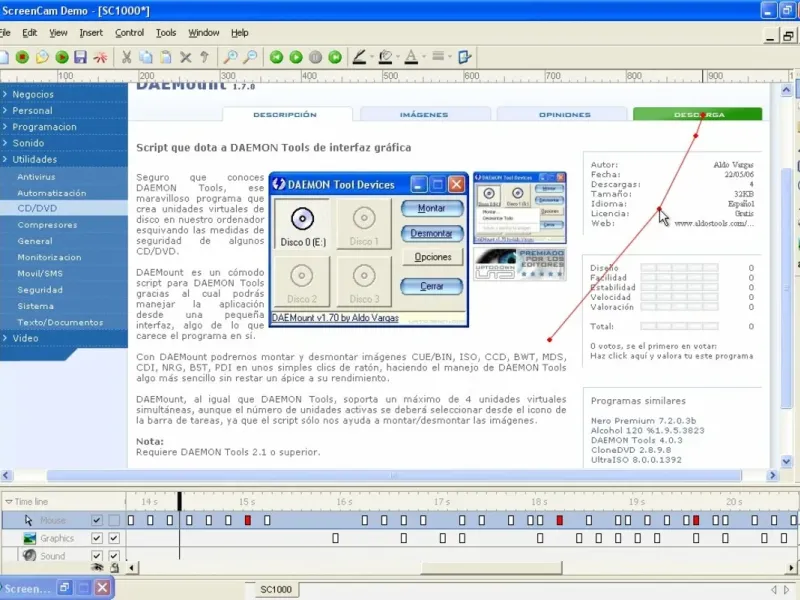This screenshot has width=800, height=600.
Task: Paste from the clipboard icon
Action: (166, 57)
